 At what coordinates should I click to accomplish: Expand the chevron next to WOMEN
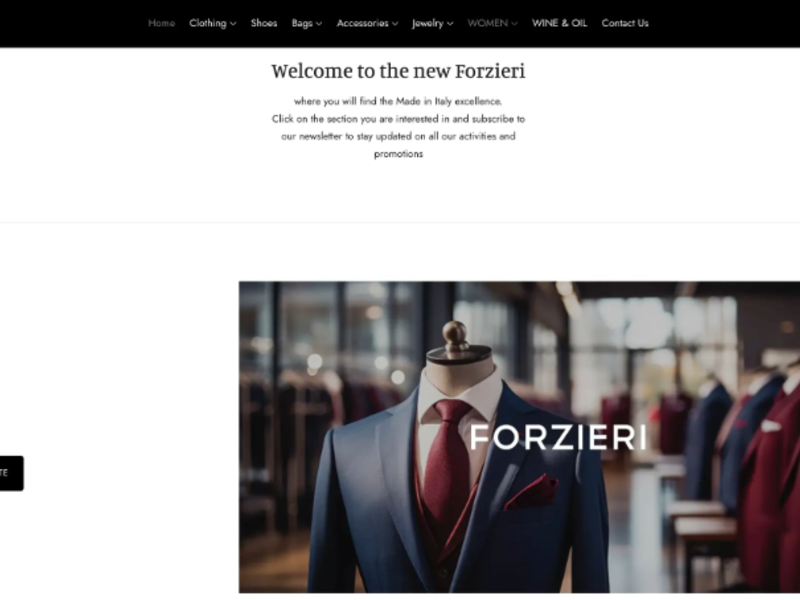point(514,24)
